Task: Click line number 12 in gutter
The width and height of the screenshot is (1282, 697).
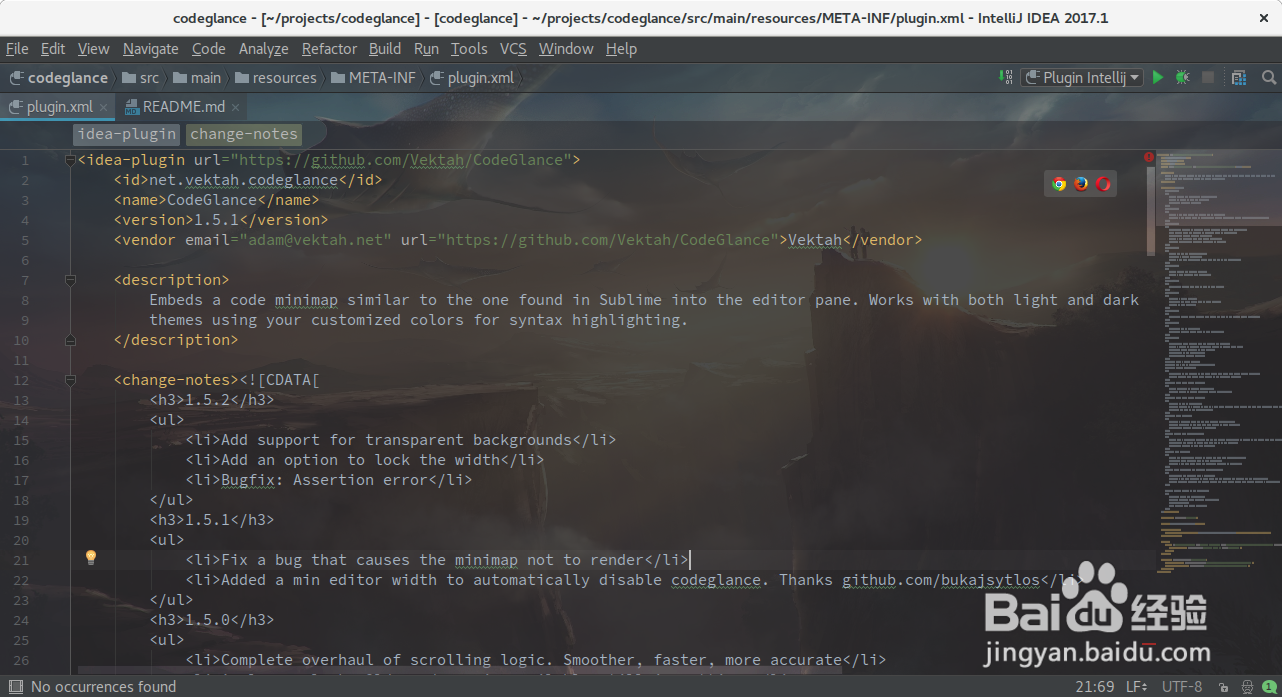Action: 22,380
